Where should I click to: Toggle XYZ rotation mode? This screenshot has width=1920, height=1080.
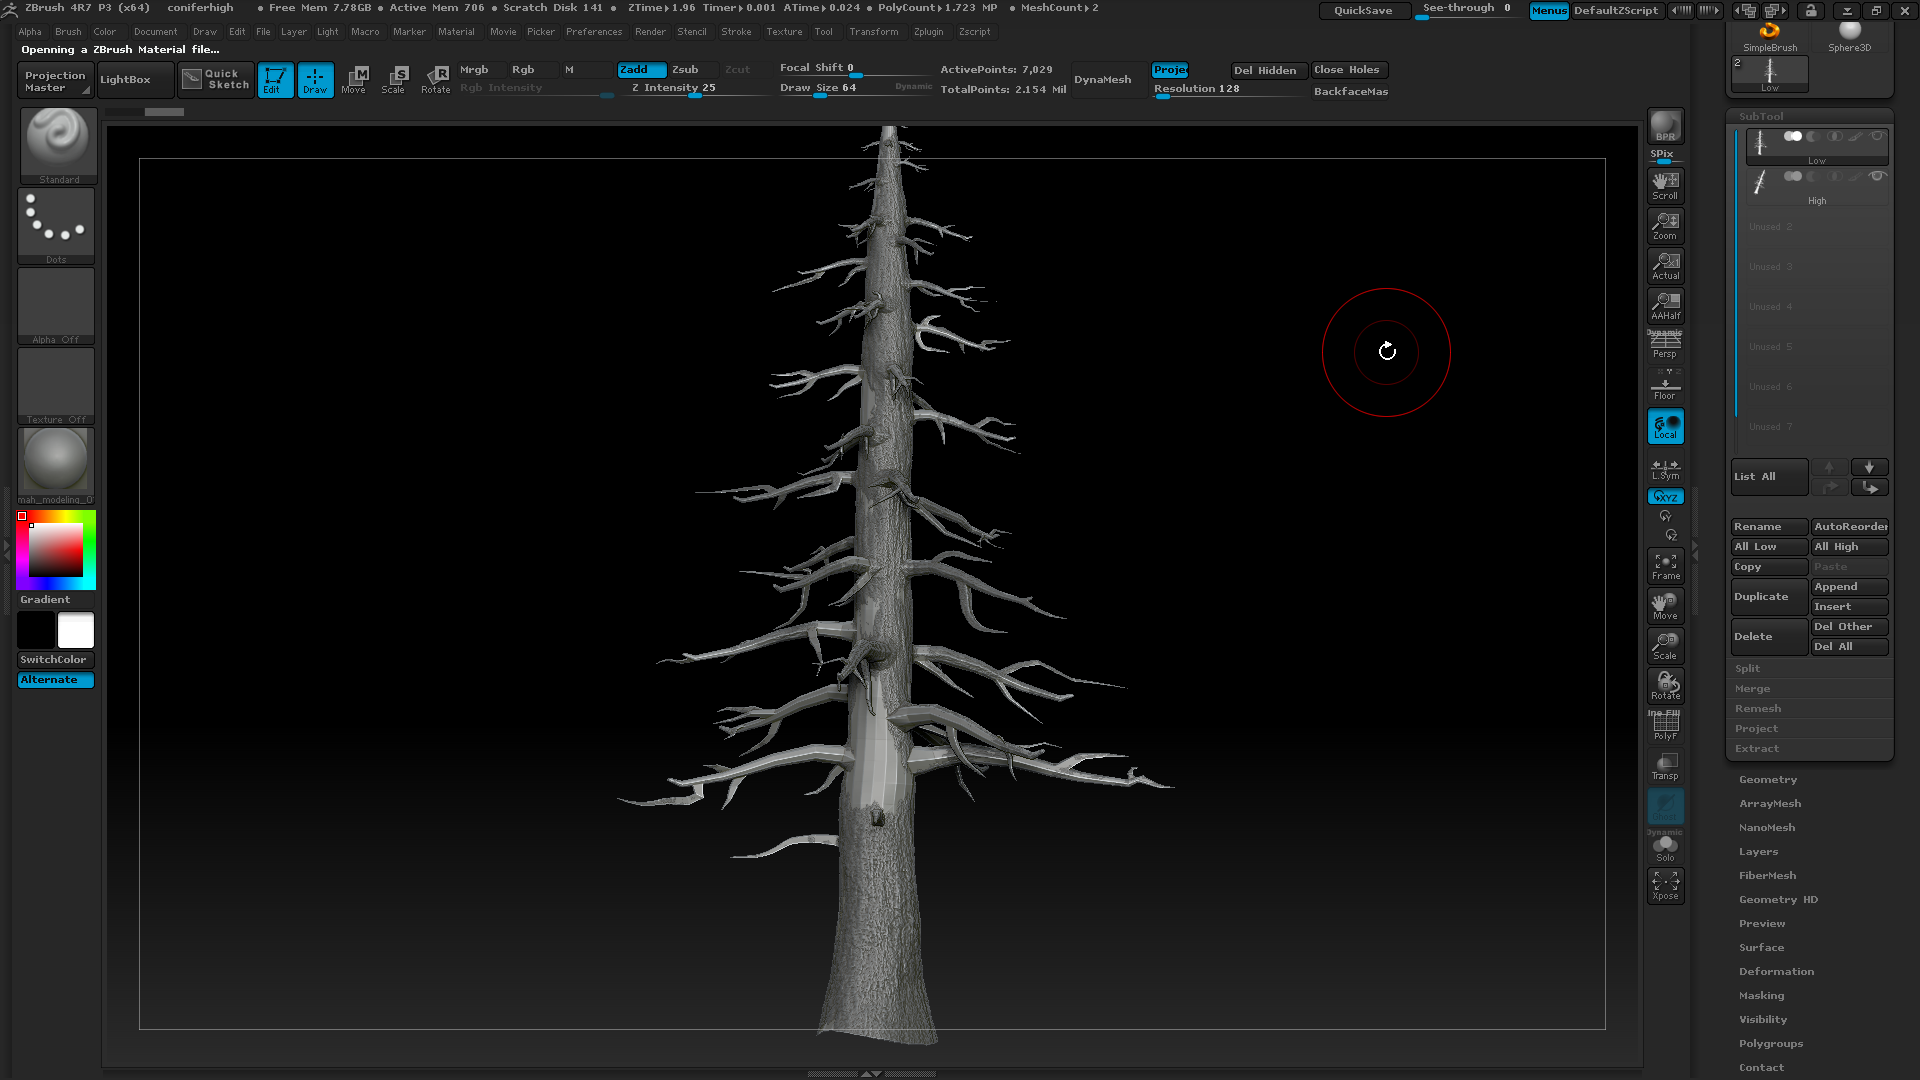click(1665, 497)
